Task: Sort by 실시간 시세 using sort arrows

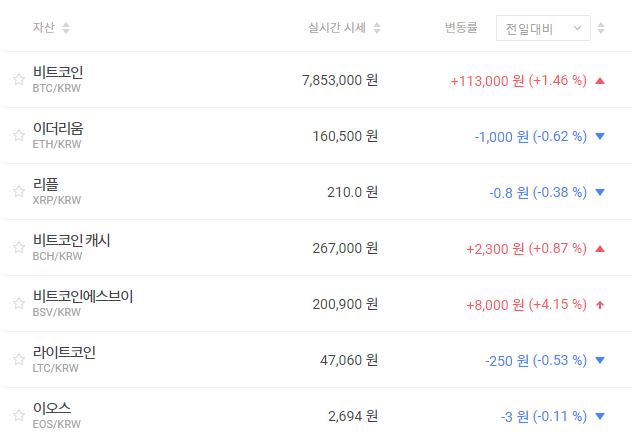Action: 377,28
